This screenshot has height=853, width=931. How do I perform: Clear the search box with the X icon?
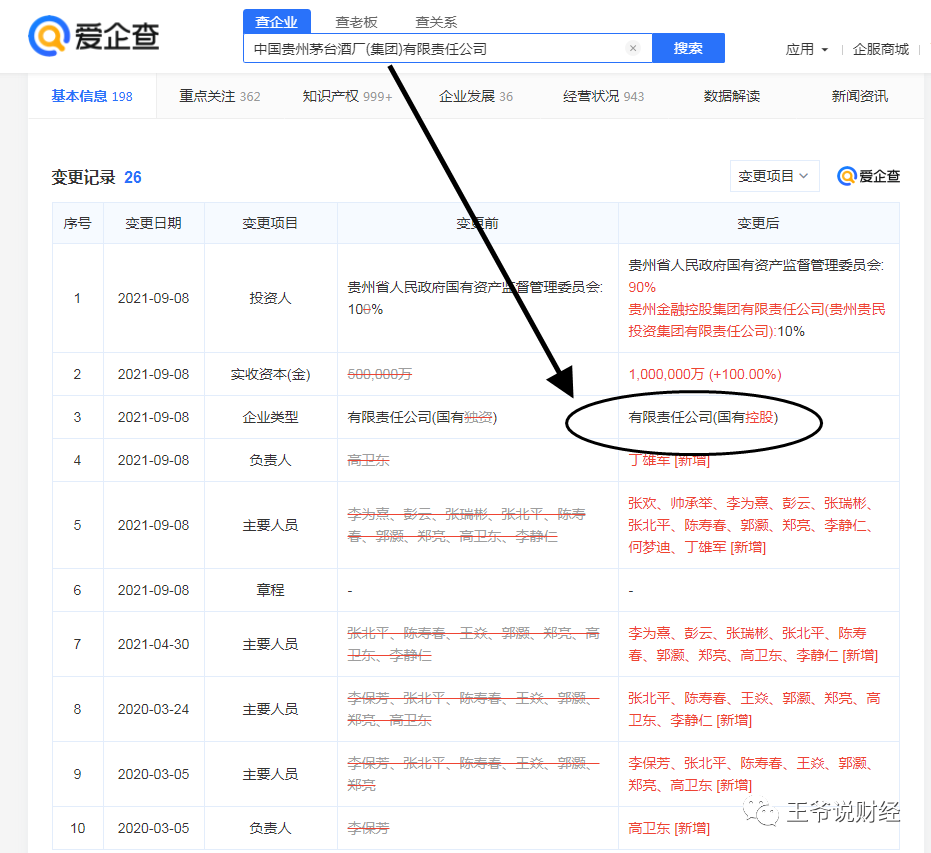point(633,48)
